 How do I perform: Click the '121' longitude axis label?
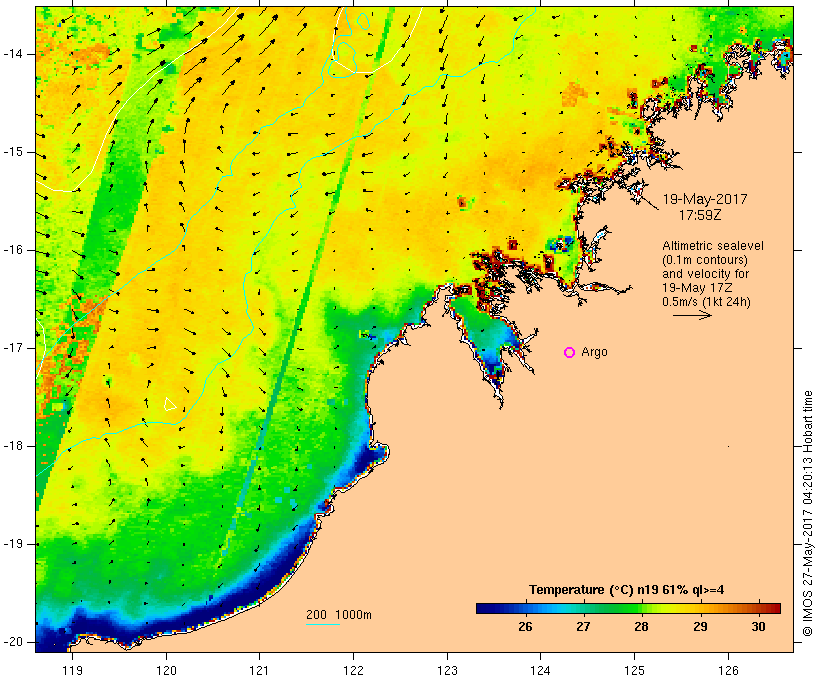259,670
